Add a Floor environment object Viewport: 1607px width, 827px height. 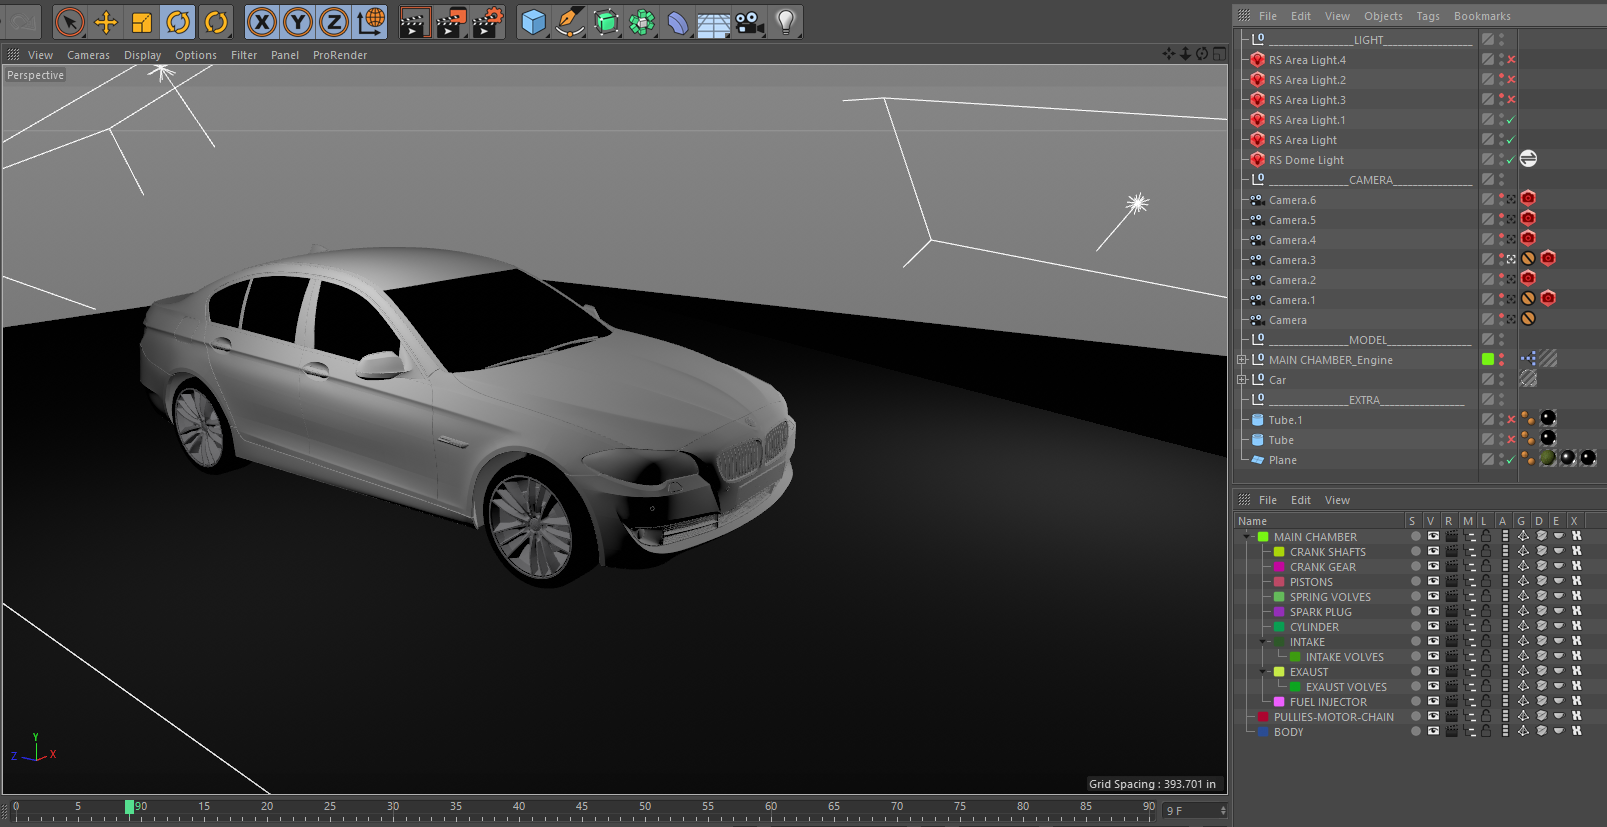[x=713, y=23]
